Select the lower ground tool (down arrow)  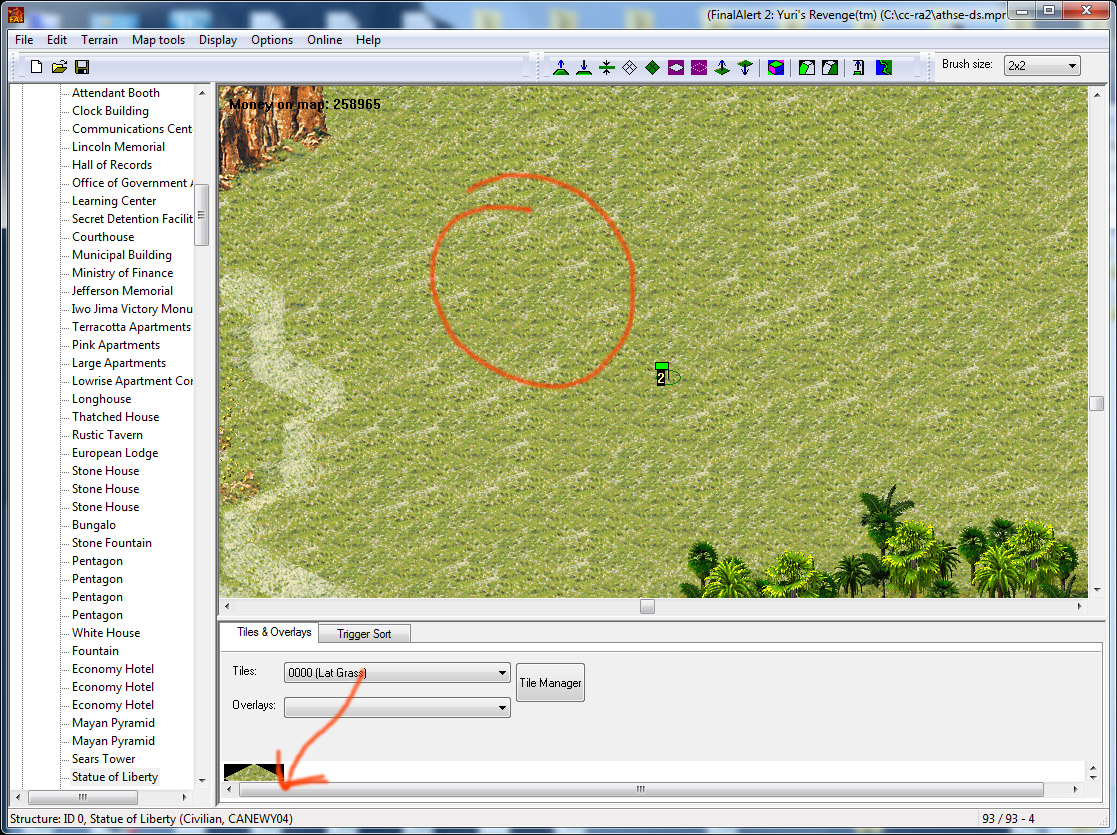(583, 68)
